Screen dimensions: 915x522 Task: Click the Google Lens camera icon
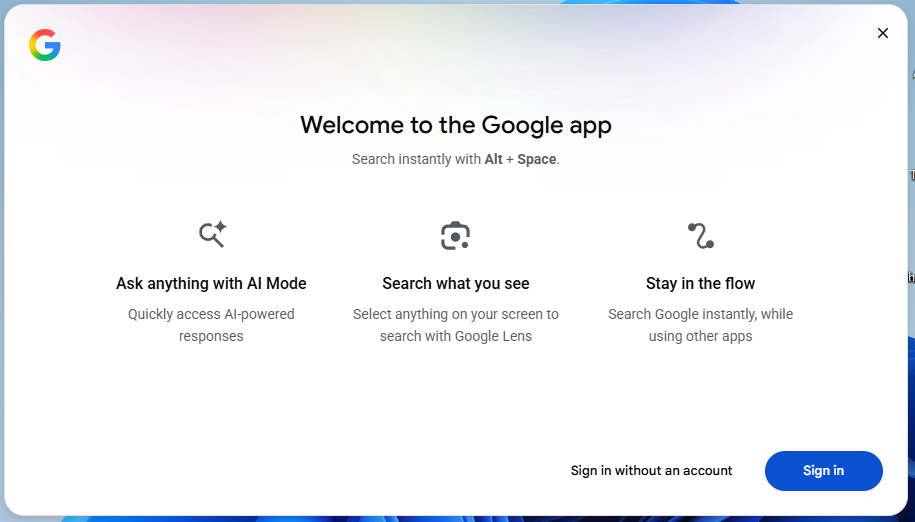click(455, 236)
